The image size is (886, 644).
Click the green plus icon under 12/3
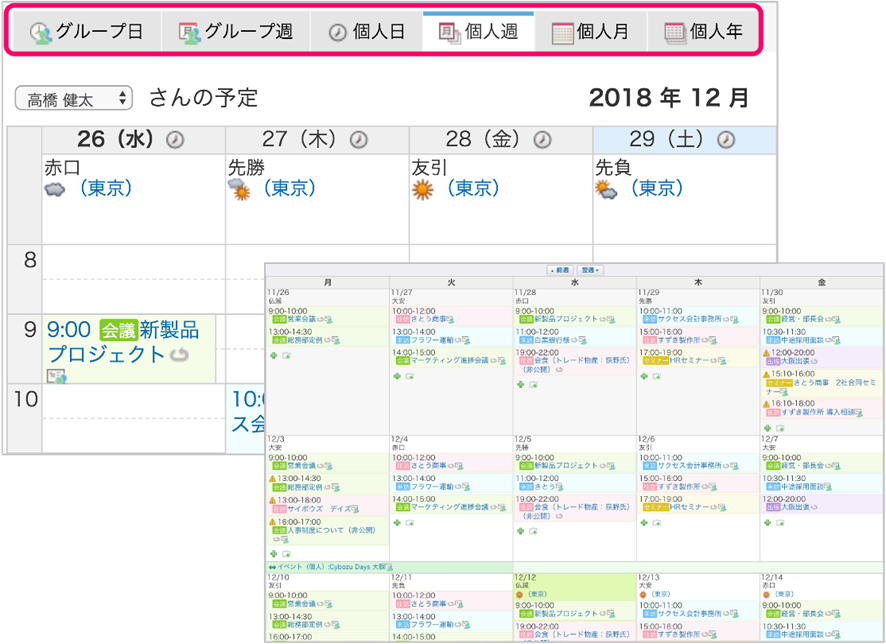273,554
